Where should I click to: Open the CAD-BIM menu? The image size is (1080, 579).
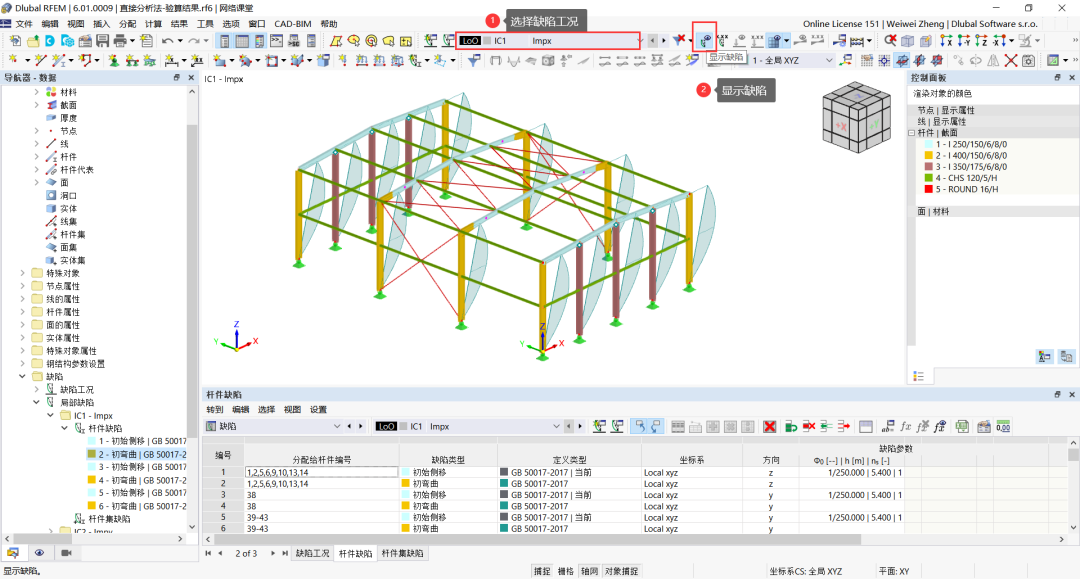pyautogui.click(x=293, y=24)
